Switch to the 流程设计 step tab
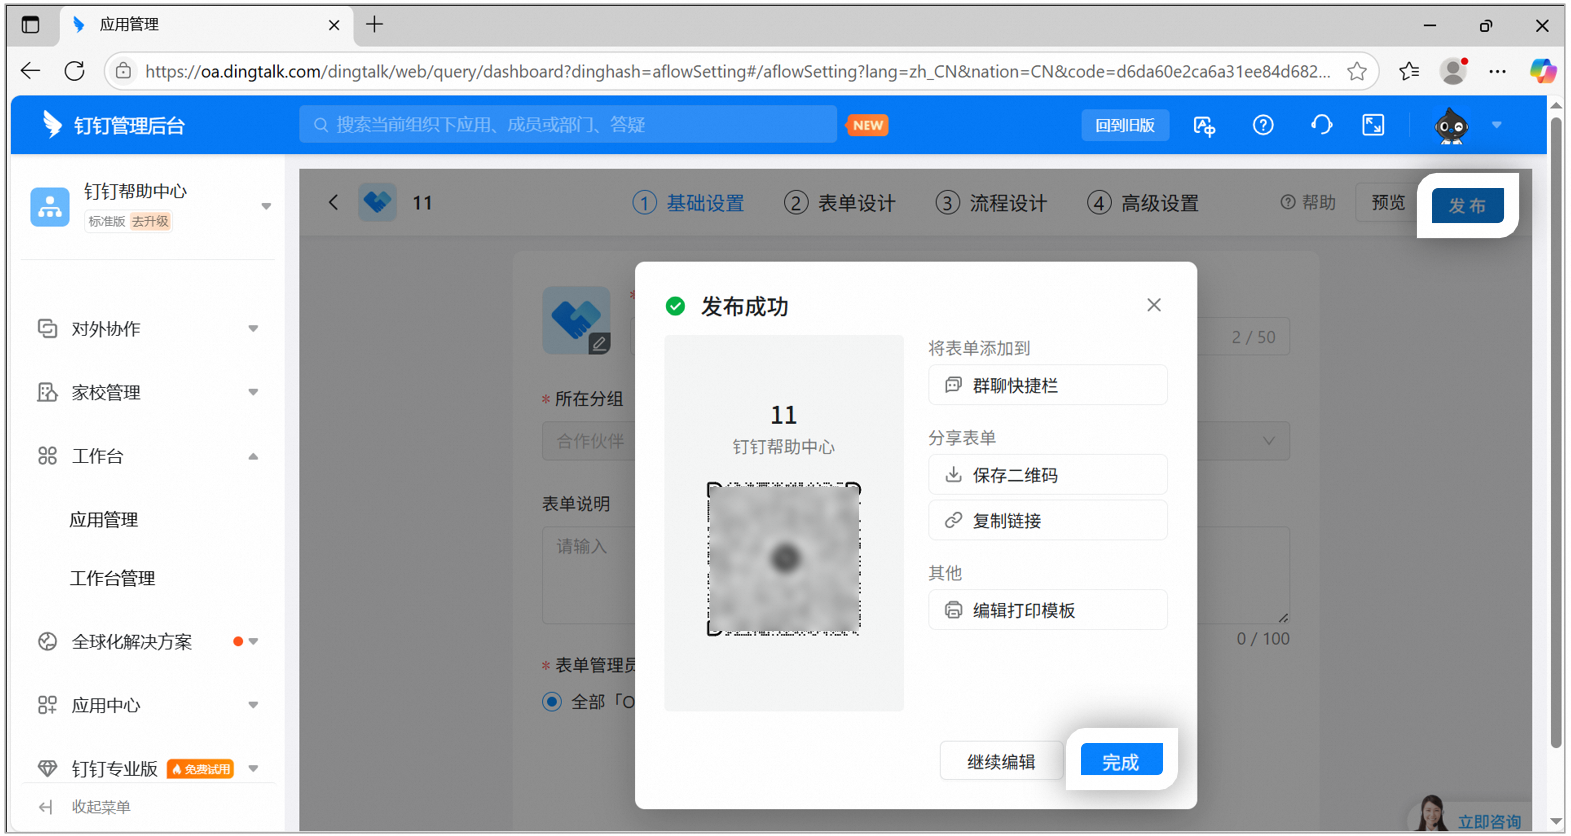Screen dimensions: 1571x836 [x=991, y=203]
